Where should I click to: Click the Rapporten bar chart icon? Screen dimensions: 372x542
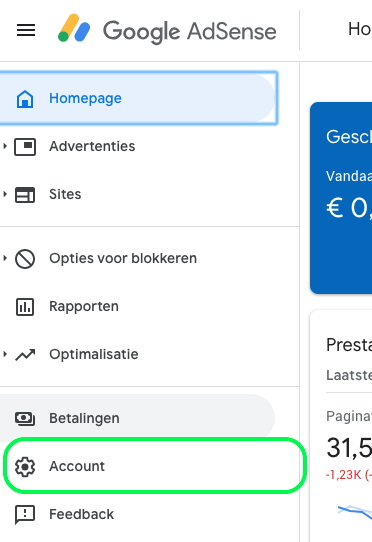click(x=25, y=307)
